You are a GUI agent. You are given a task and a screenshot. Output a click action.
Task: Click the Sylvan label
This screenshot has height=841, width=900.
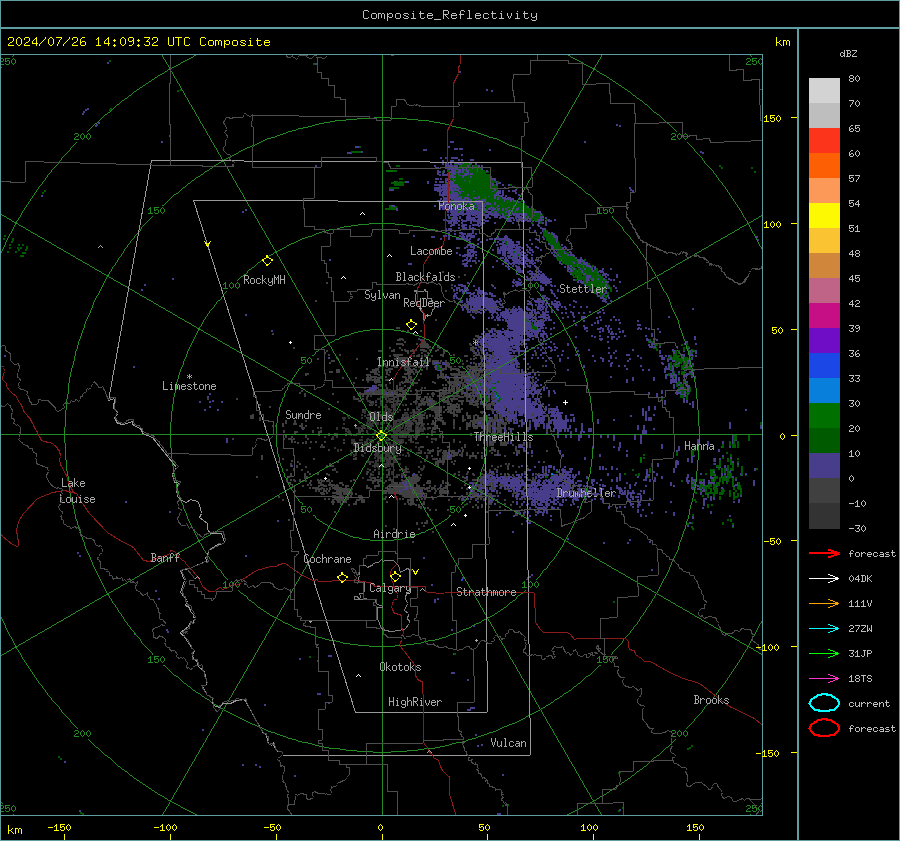(382, 295)
